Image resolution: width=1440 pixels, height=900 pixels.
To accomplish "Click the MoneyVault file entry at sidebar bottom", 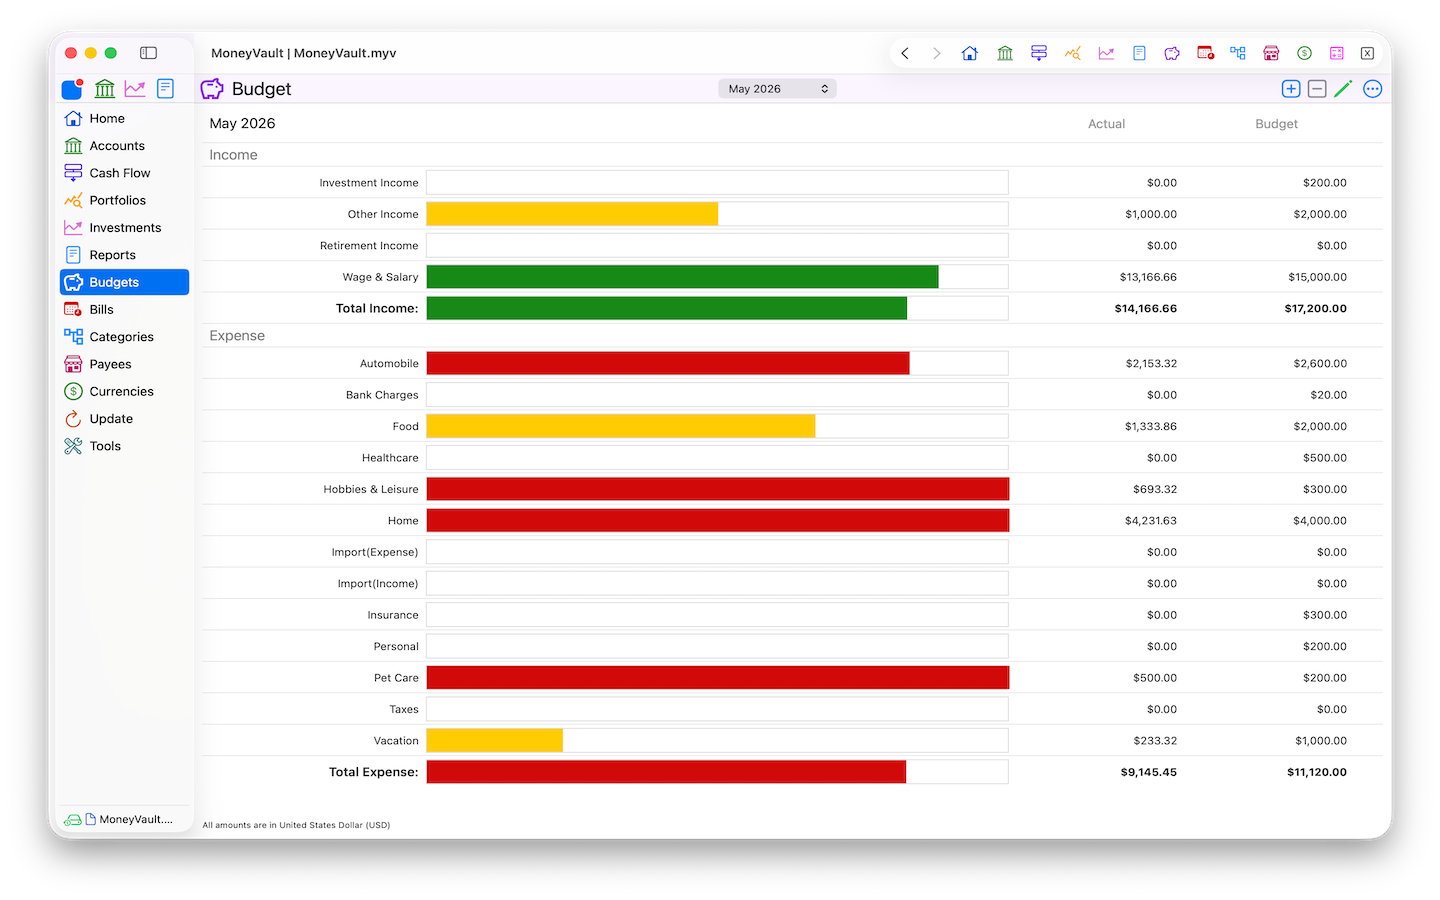I will point(130,819).
